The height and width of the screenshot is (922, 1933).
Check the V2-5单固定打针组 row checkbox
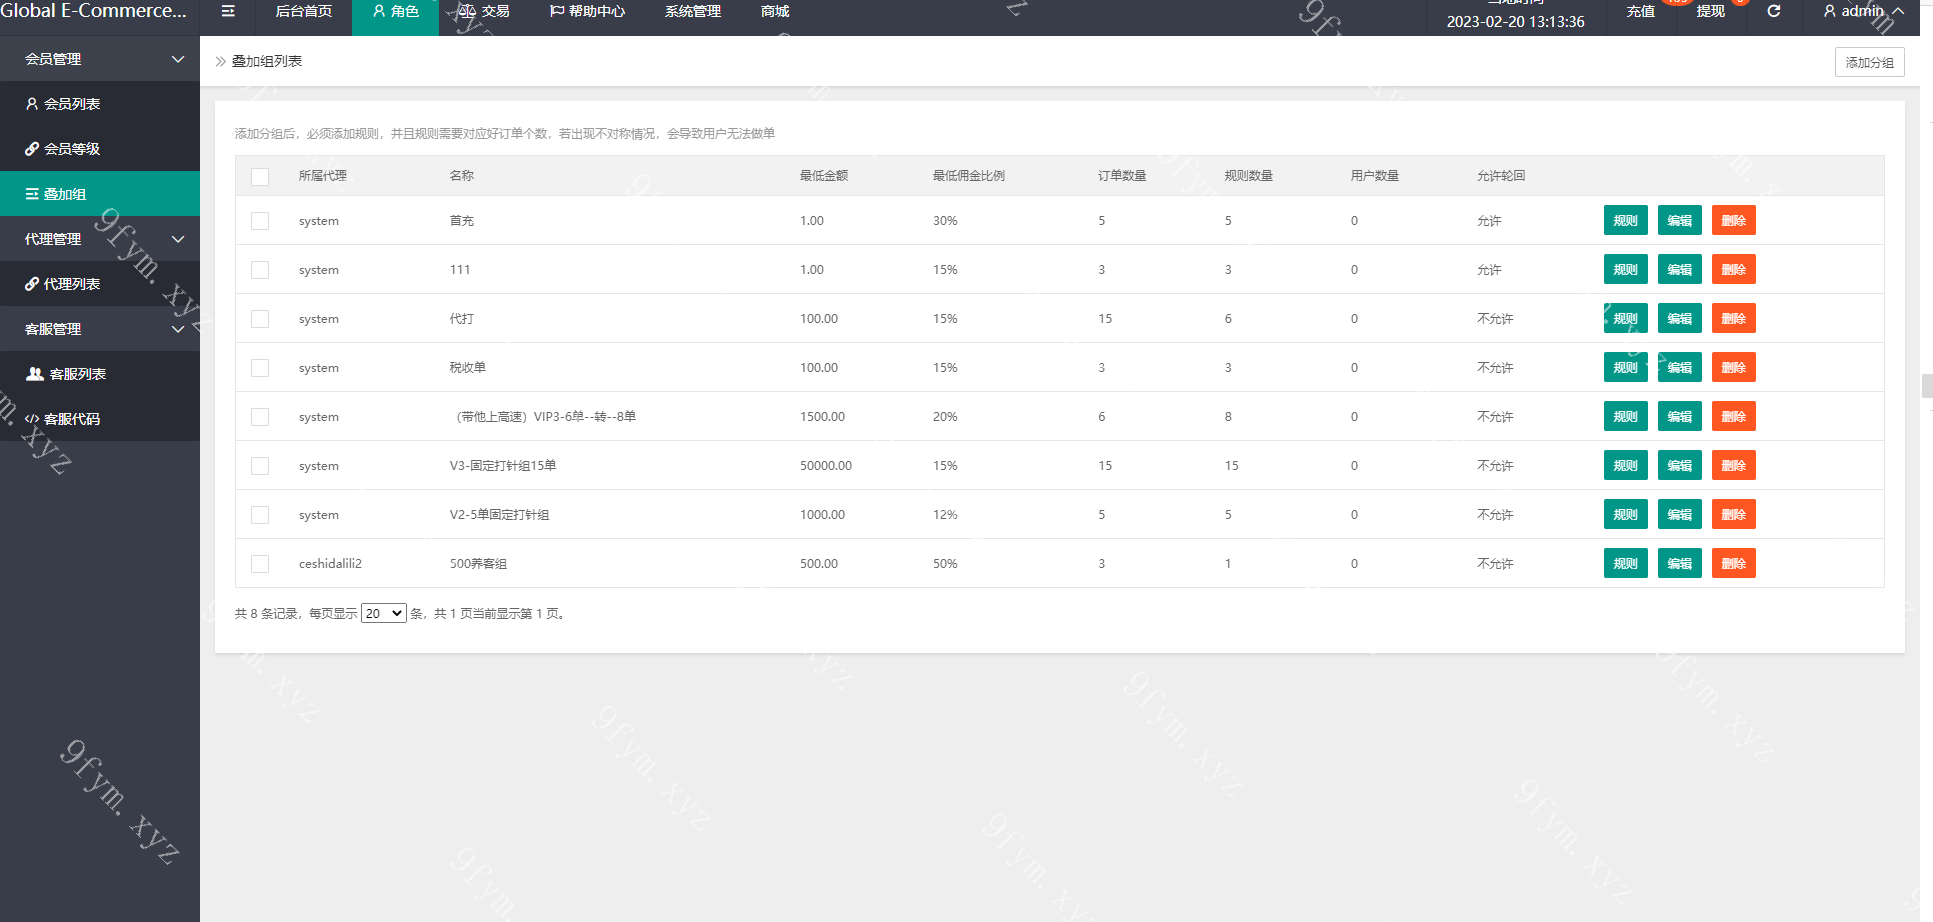pyautogui.click(x=260, y=515)
